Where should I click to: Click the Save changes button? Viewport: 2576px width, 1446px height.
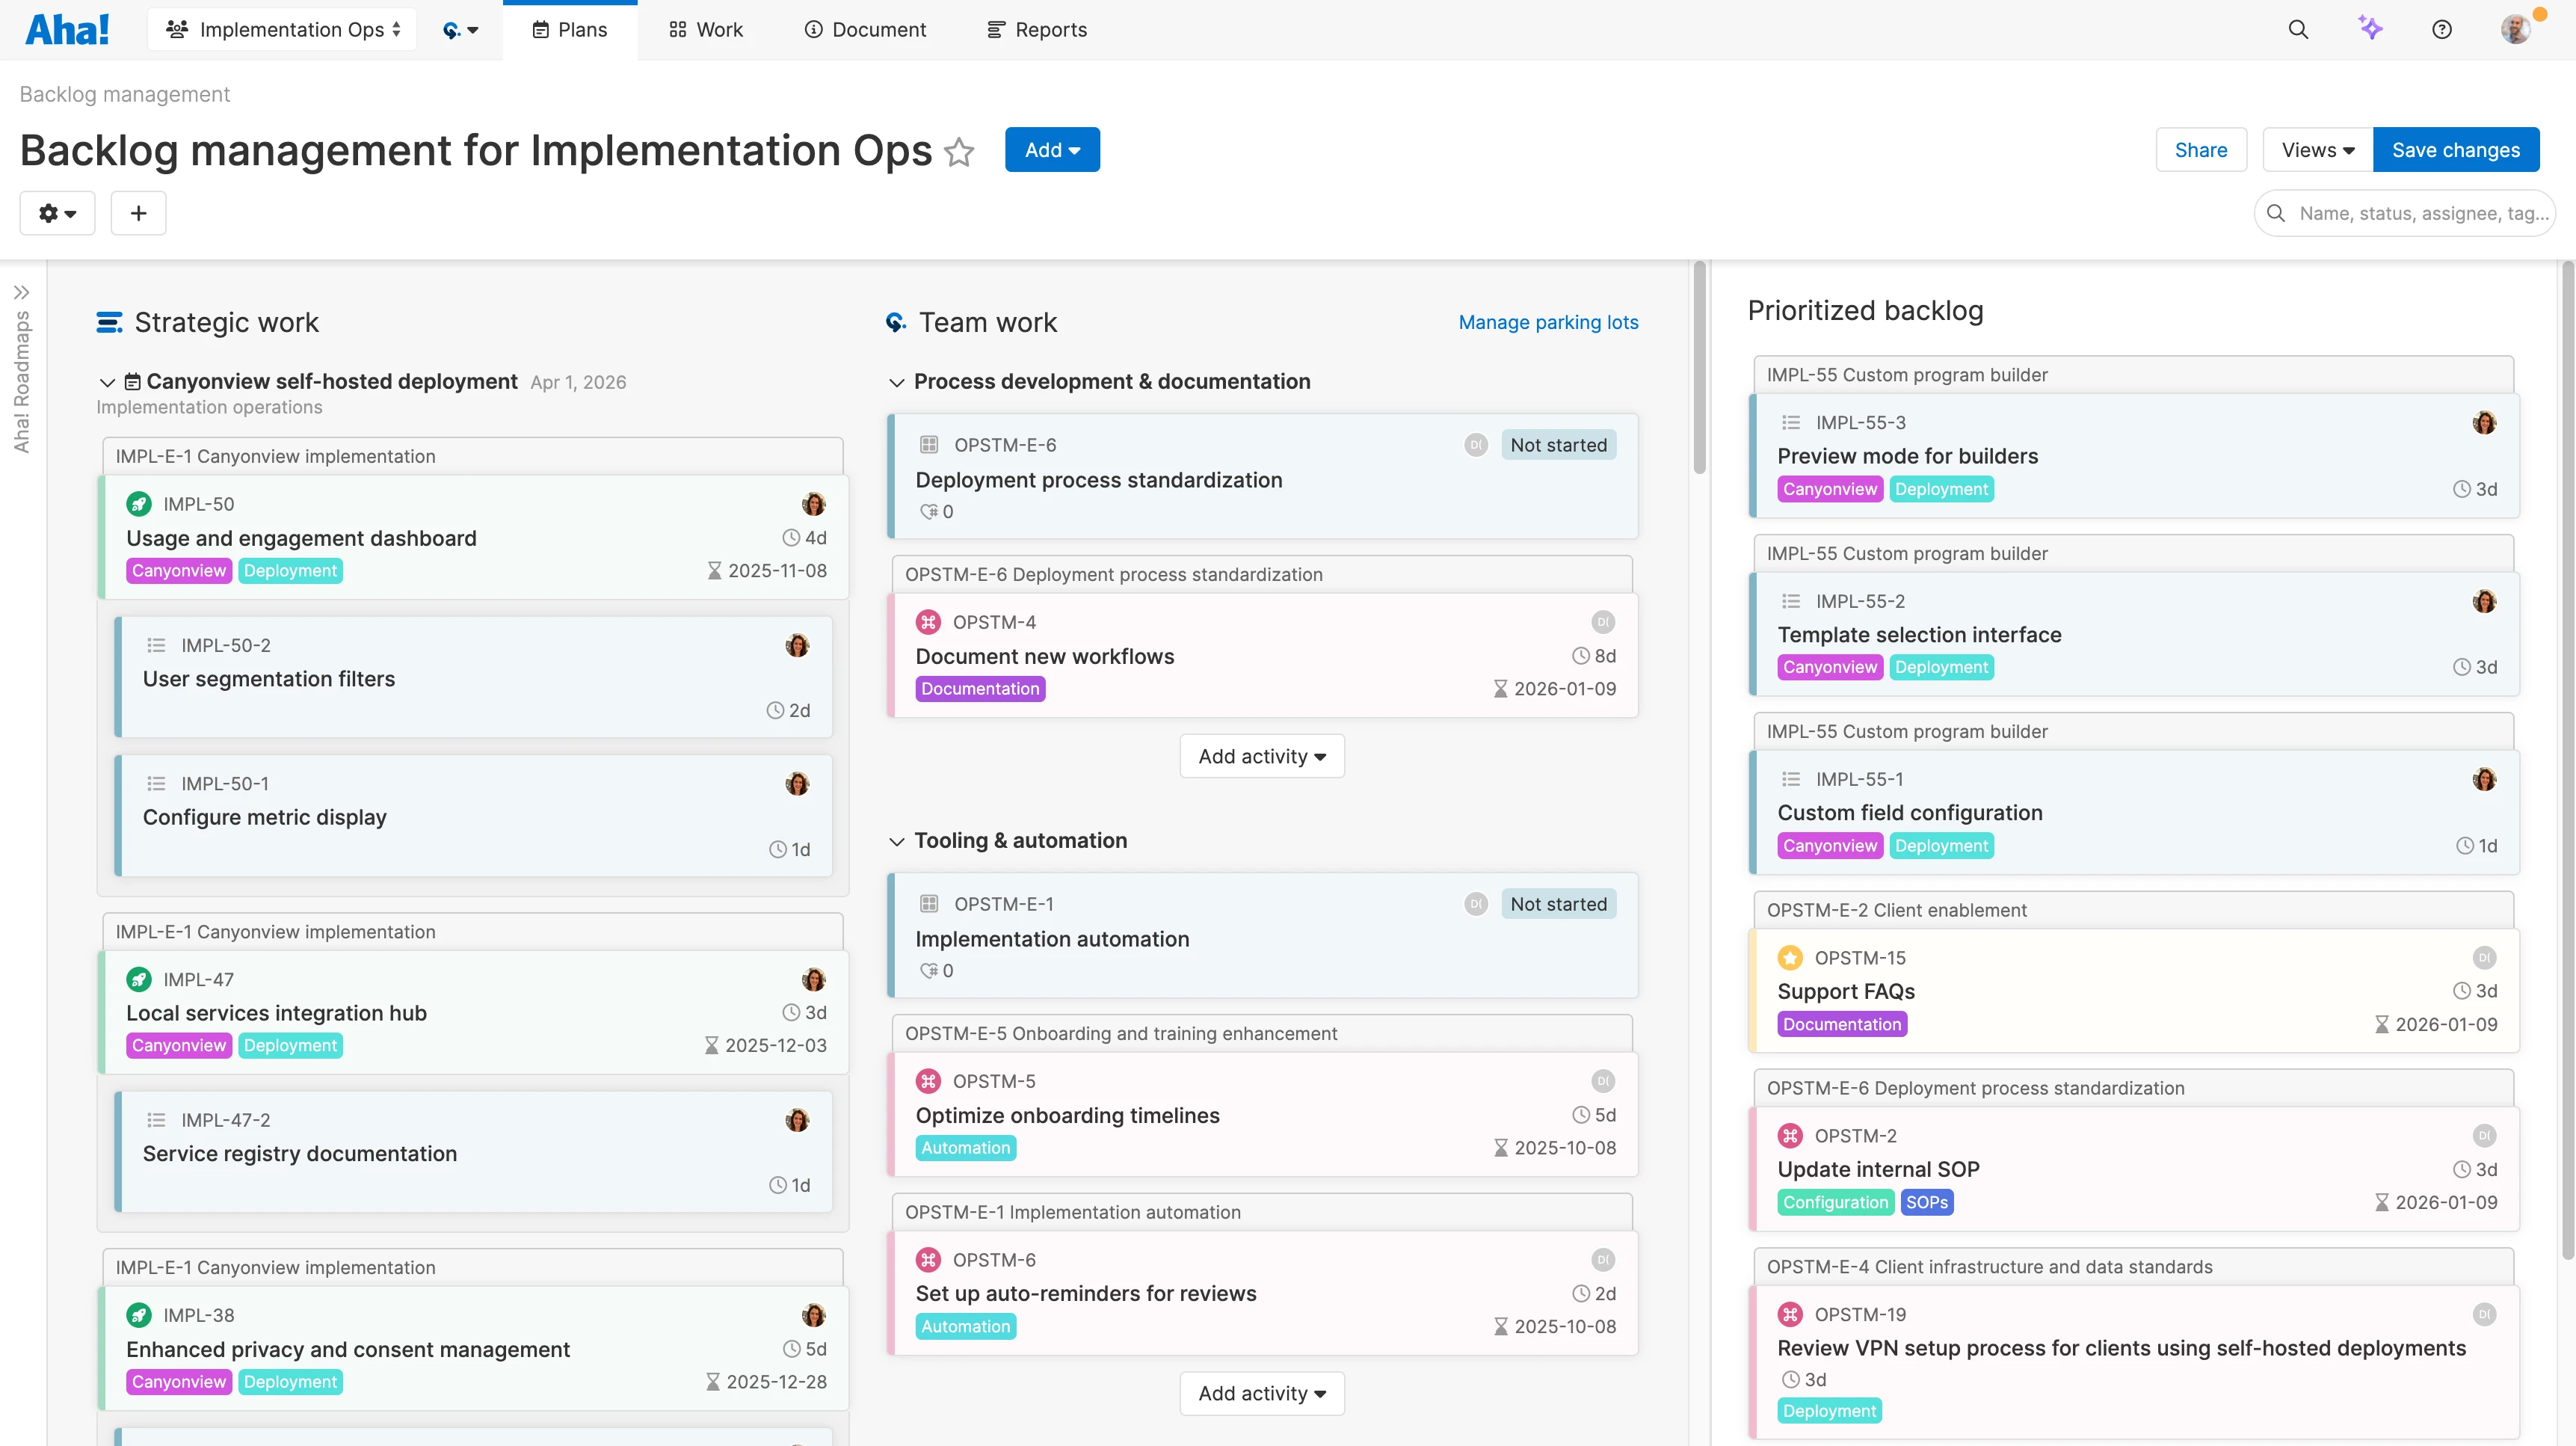[x=2457, y=149]
